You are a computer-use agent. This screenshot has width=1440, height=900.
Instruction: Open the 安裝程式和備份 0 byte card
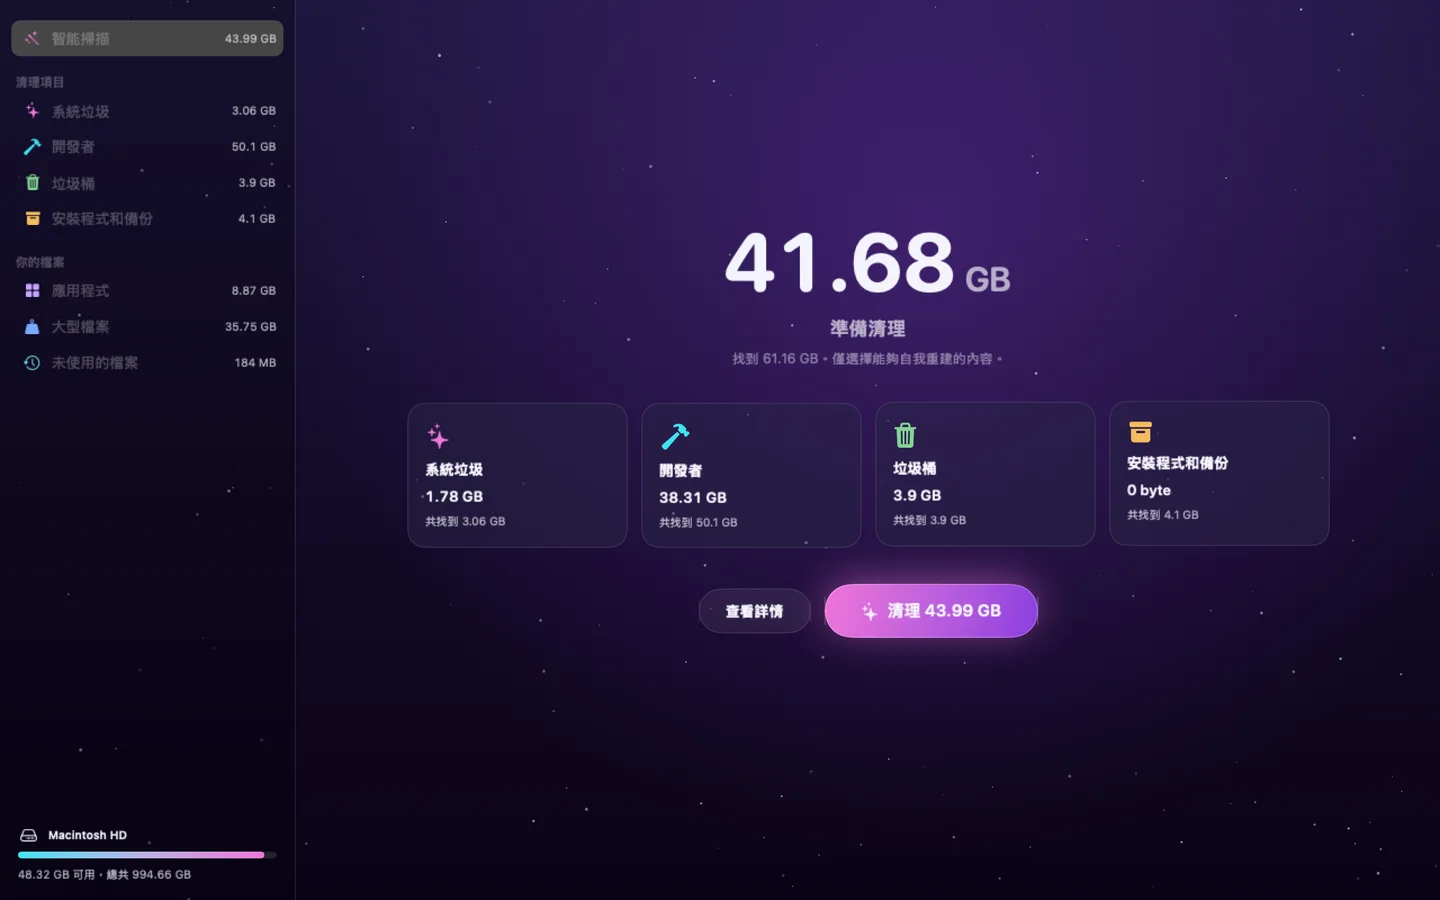pos(1219,473)
